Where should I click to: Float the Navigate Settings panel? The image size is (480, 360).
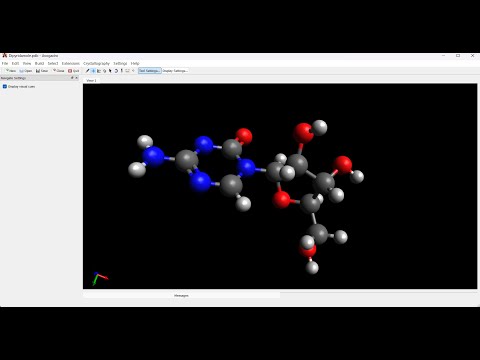72,78
